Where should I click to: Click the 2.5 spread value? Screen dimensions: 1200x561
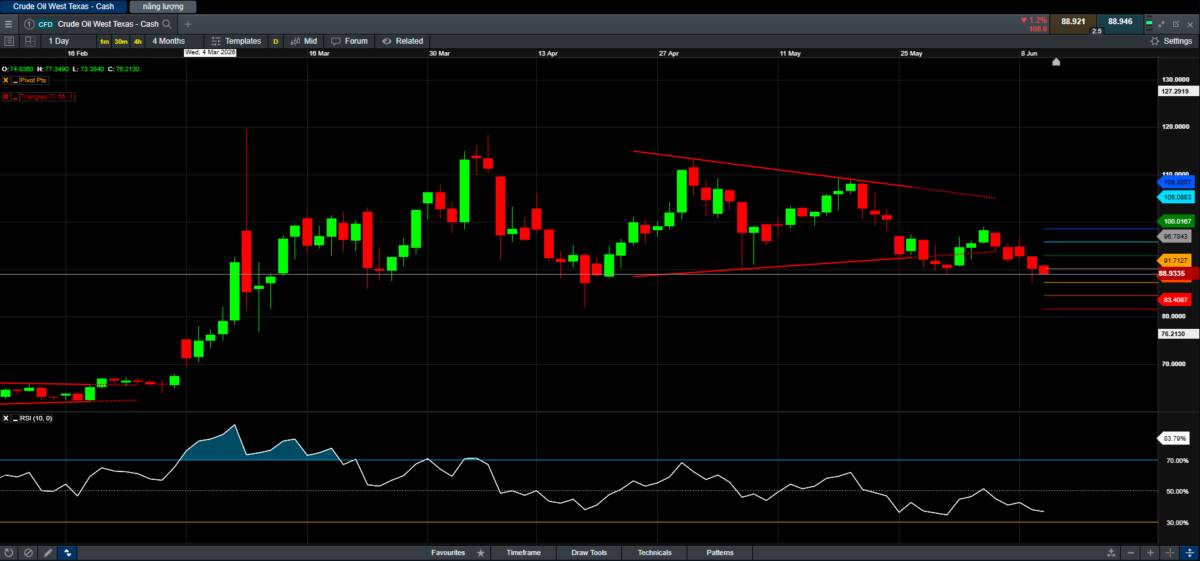click(x=1096, y=31)
